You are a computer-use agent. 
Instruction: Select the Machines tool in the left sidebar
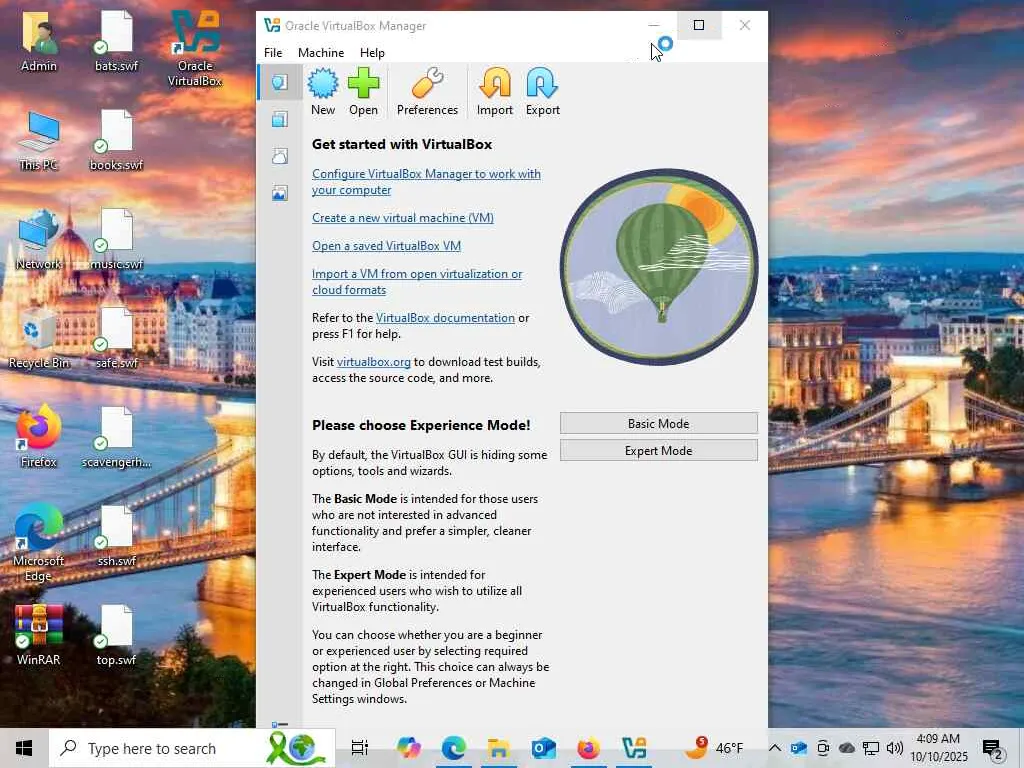click(x=280, y=119)
